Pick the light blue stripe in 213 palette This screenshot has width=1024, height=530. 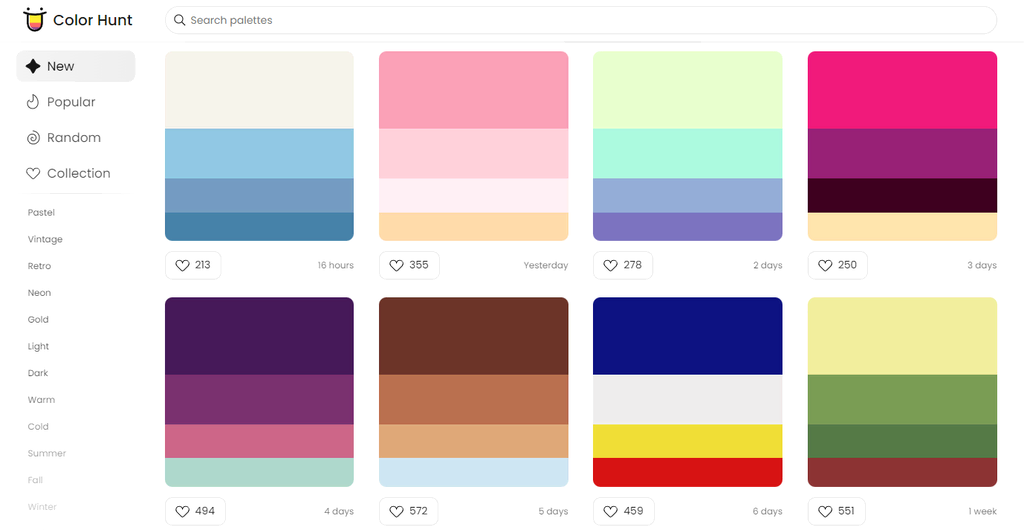(x=259, y=153)
